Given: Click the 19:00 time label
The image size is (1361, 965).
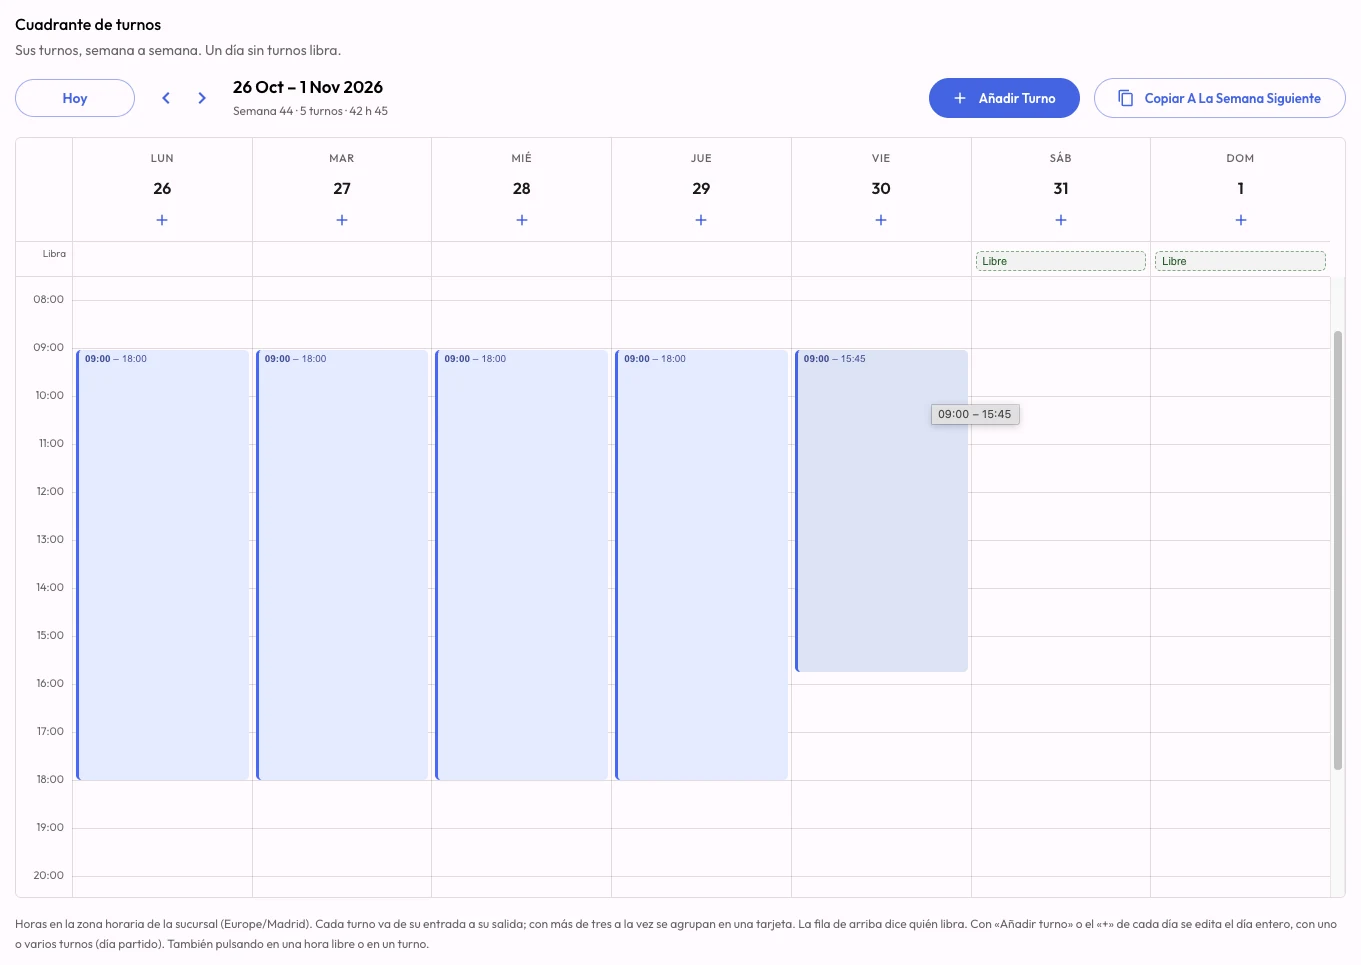Looking at the screenshot, I should click(x=50, y=827).
